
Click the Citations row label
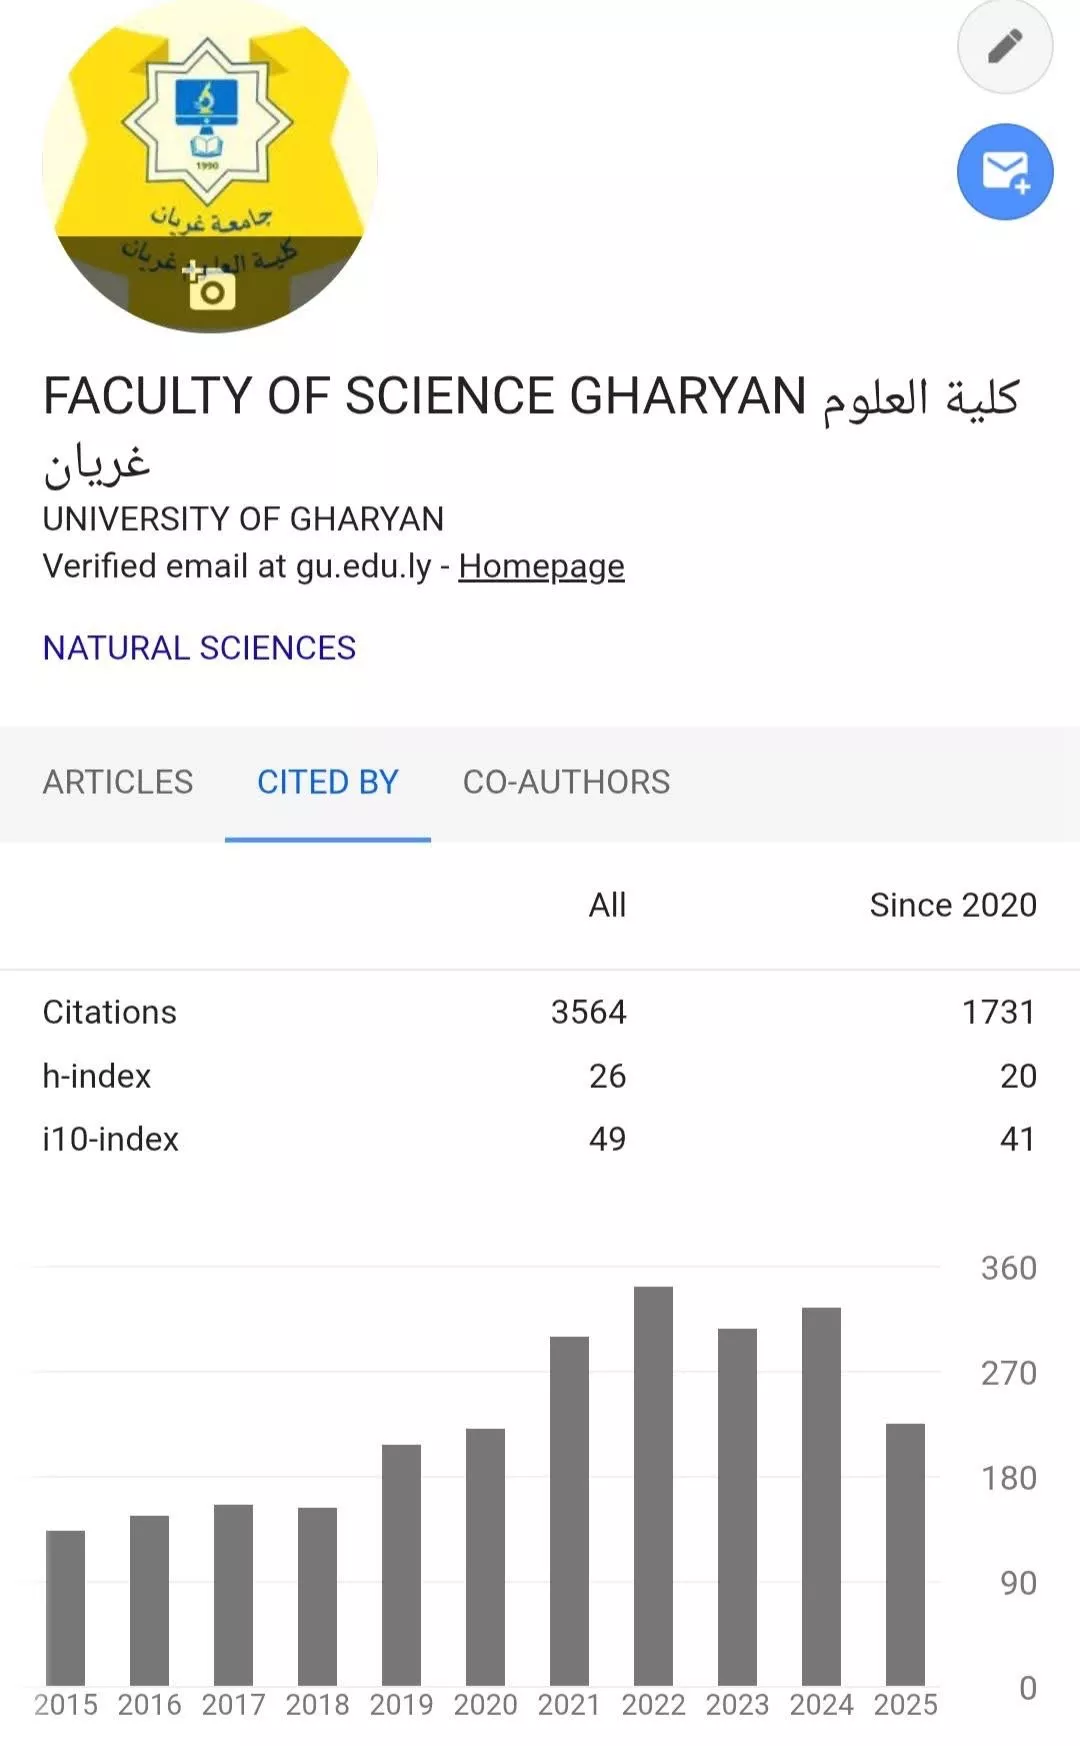110,1012
